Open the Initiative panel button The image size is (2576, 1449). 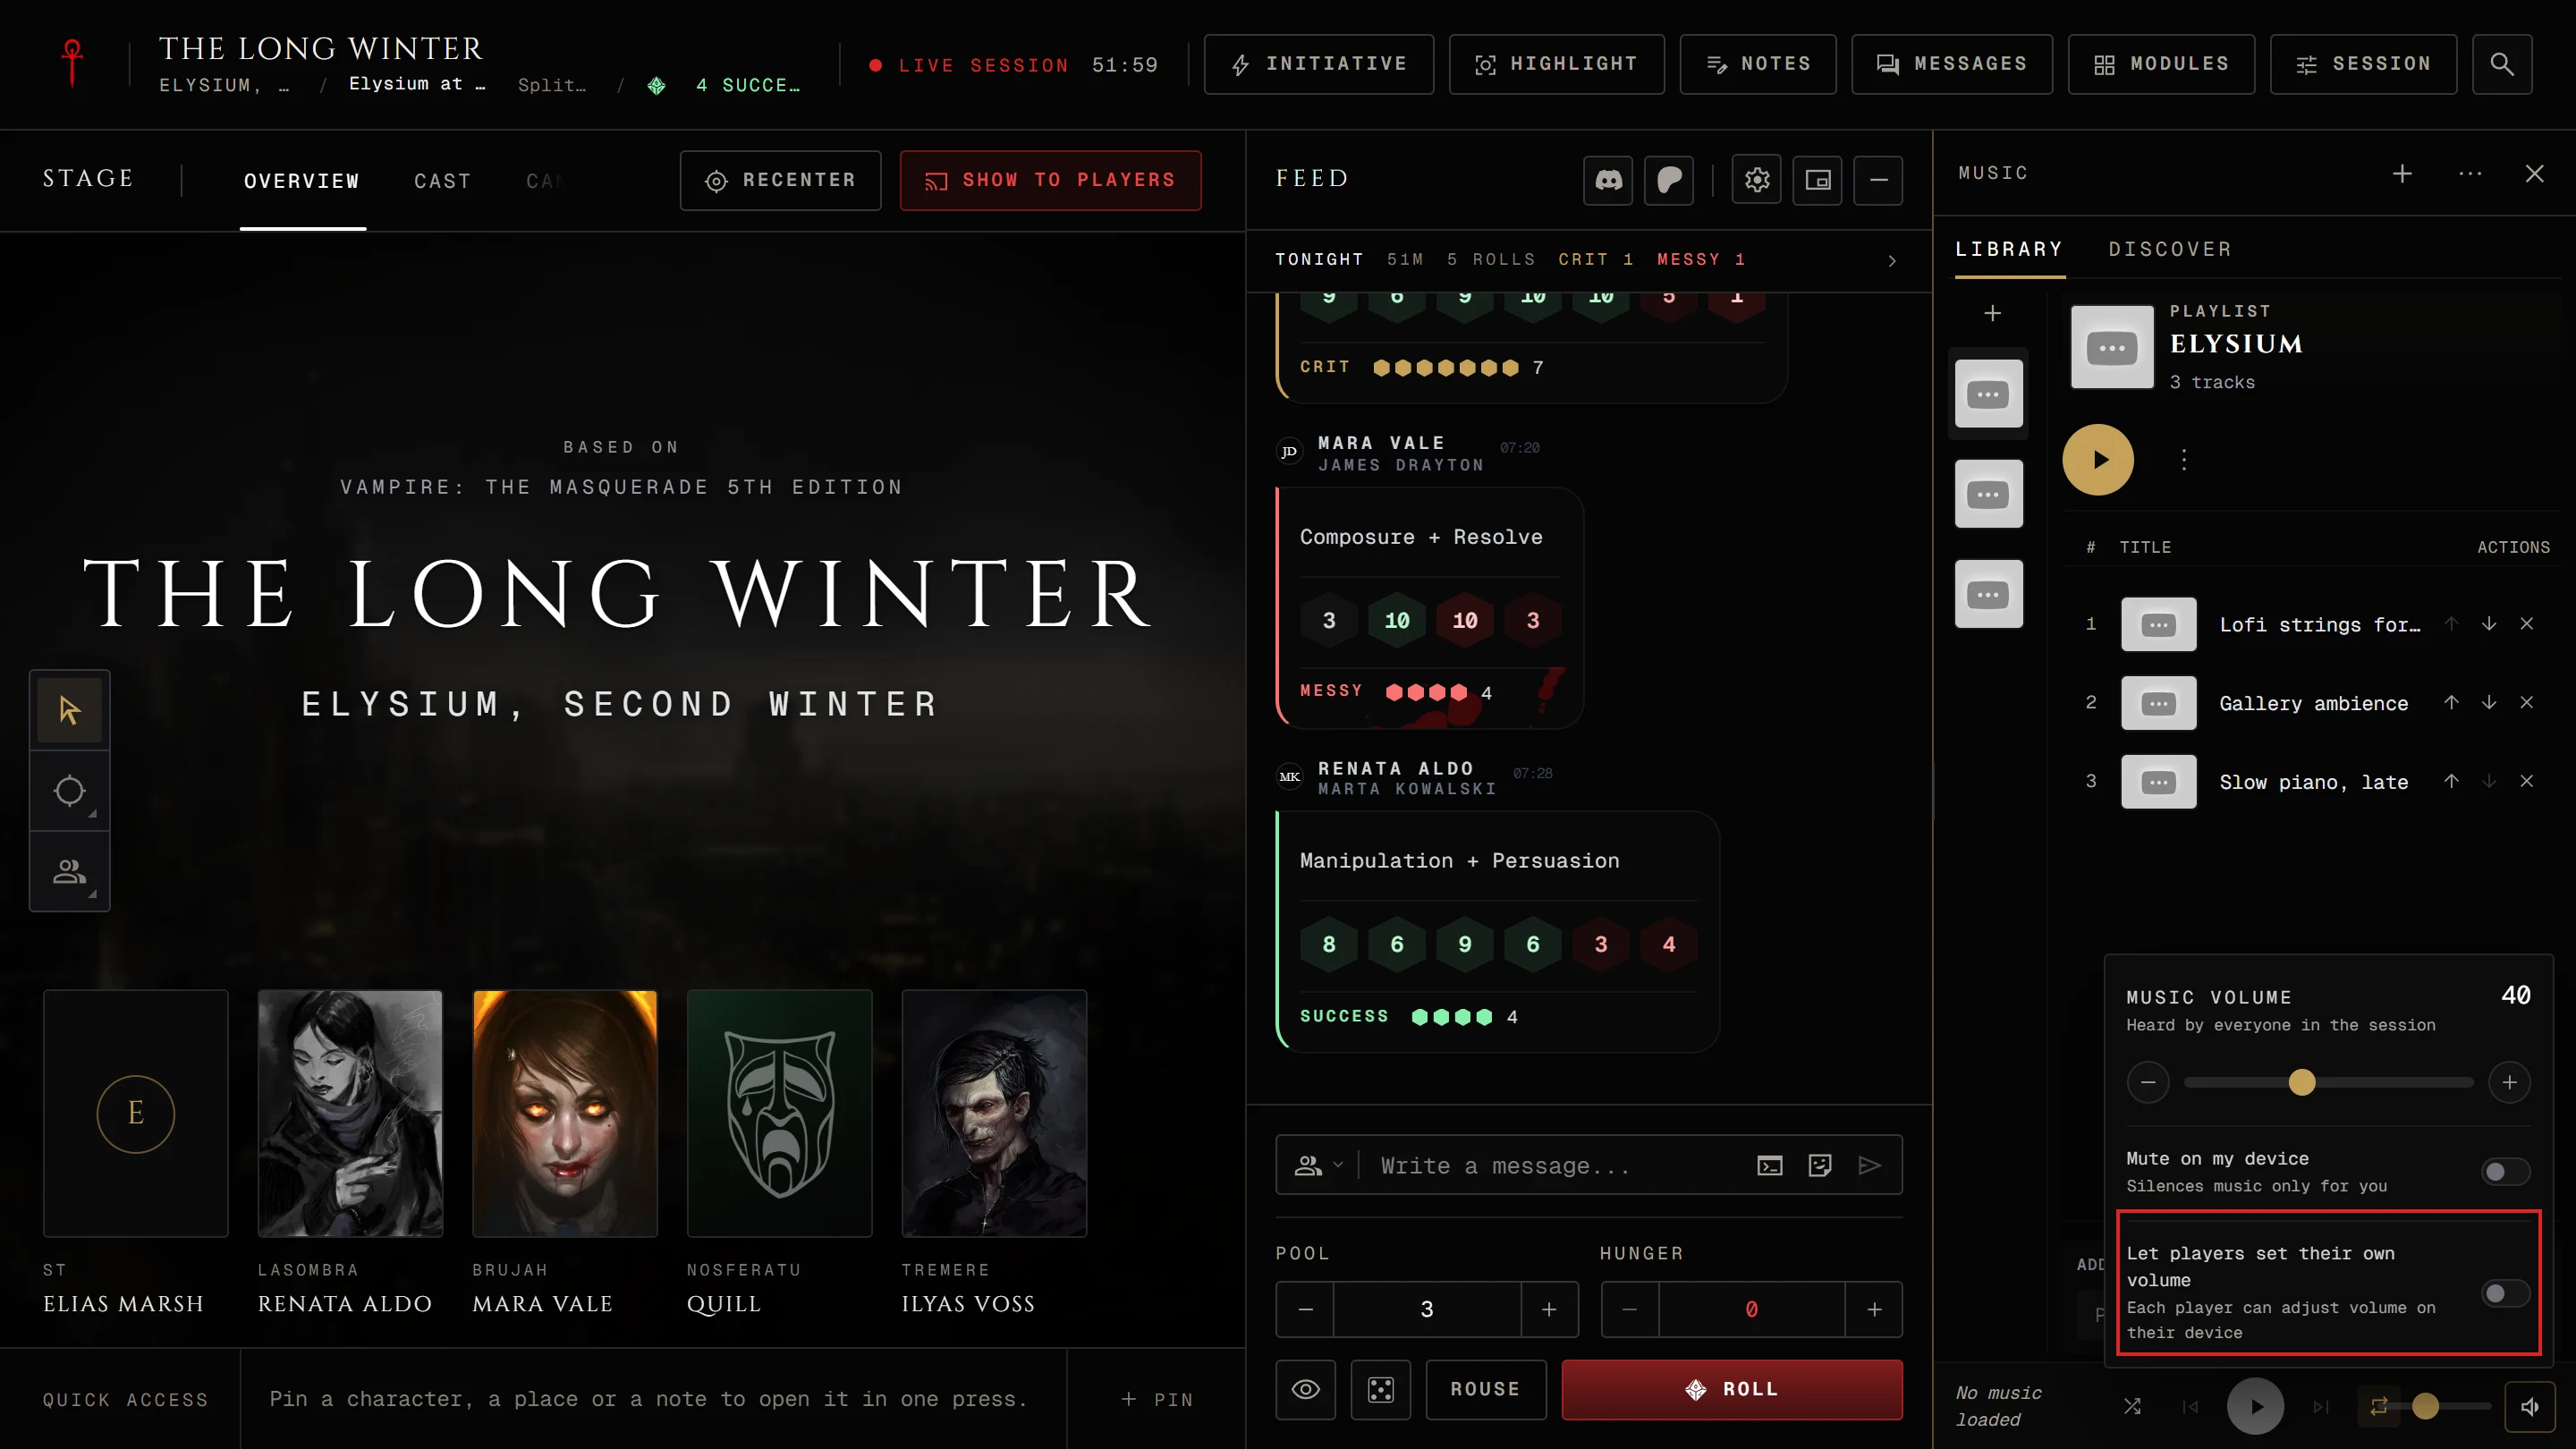pyautogui.click(x=1318, y=64)
